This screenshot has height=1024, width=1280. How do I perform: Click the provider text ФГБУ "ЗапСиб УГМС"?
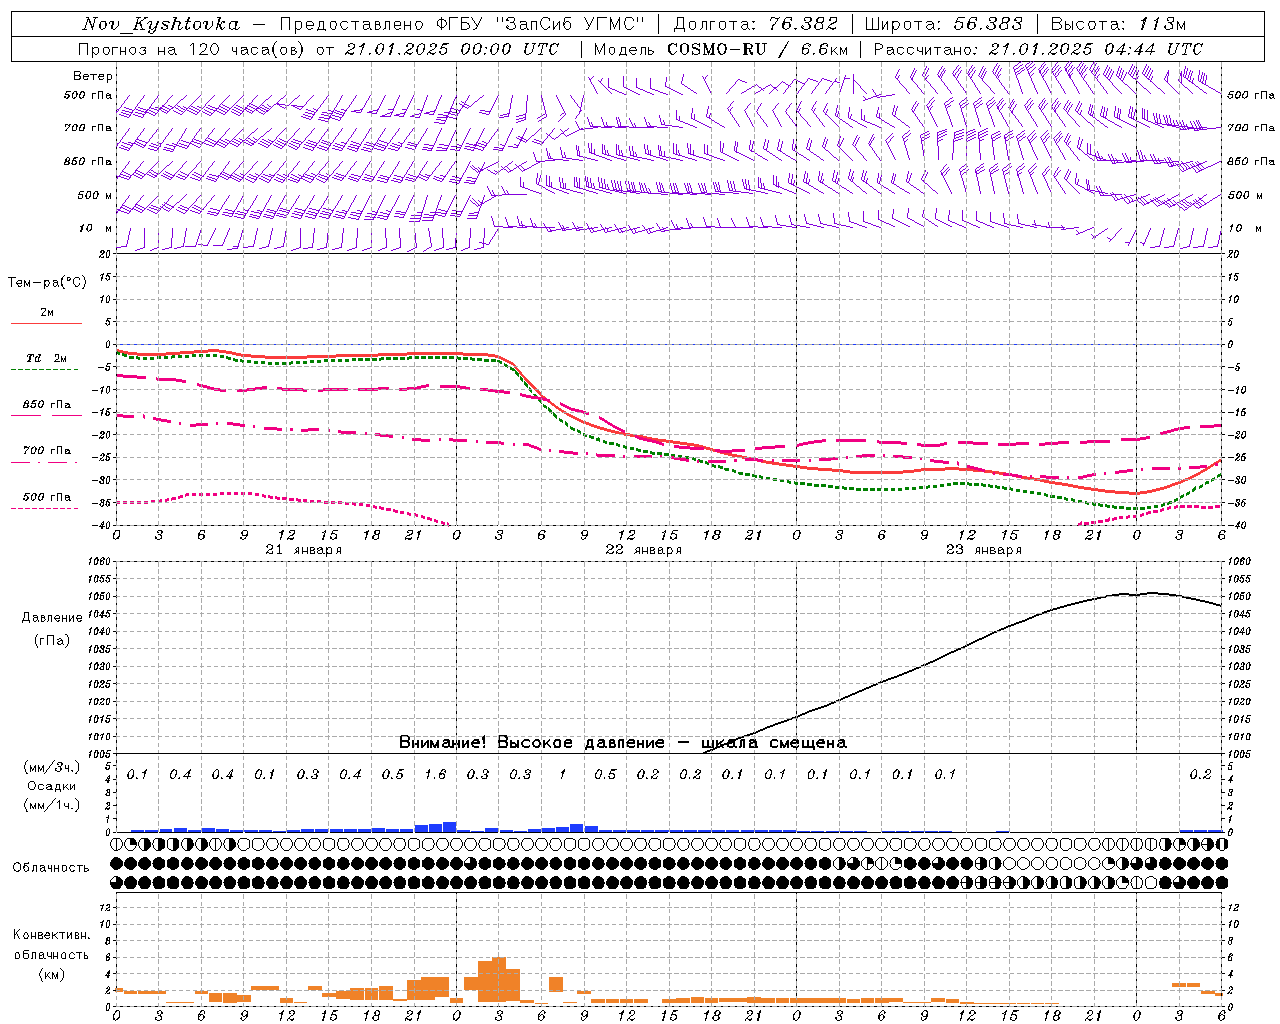(540, 24)
